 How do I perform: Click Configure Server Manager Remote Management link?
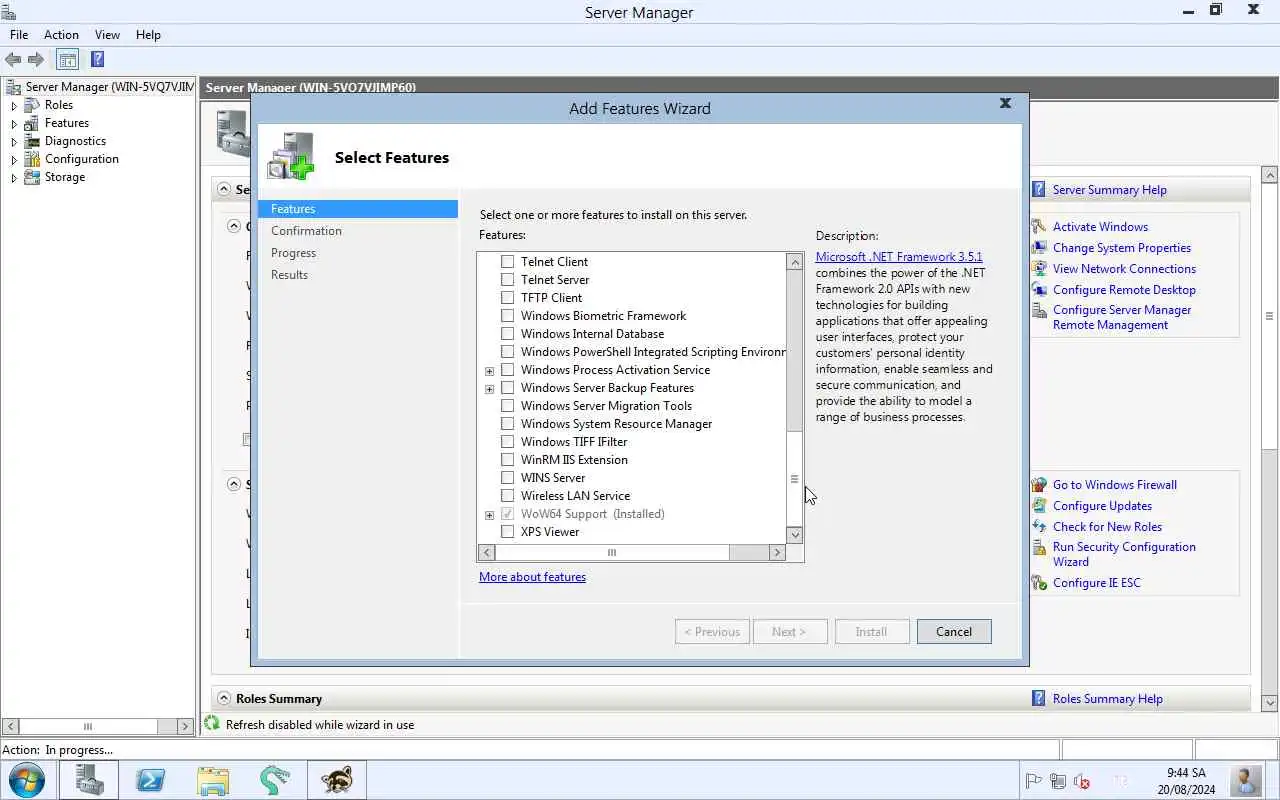click(x=1122, y=317)
